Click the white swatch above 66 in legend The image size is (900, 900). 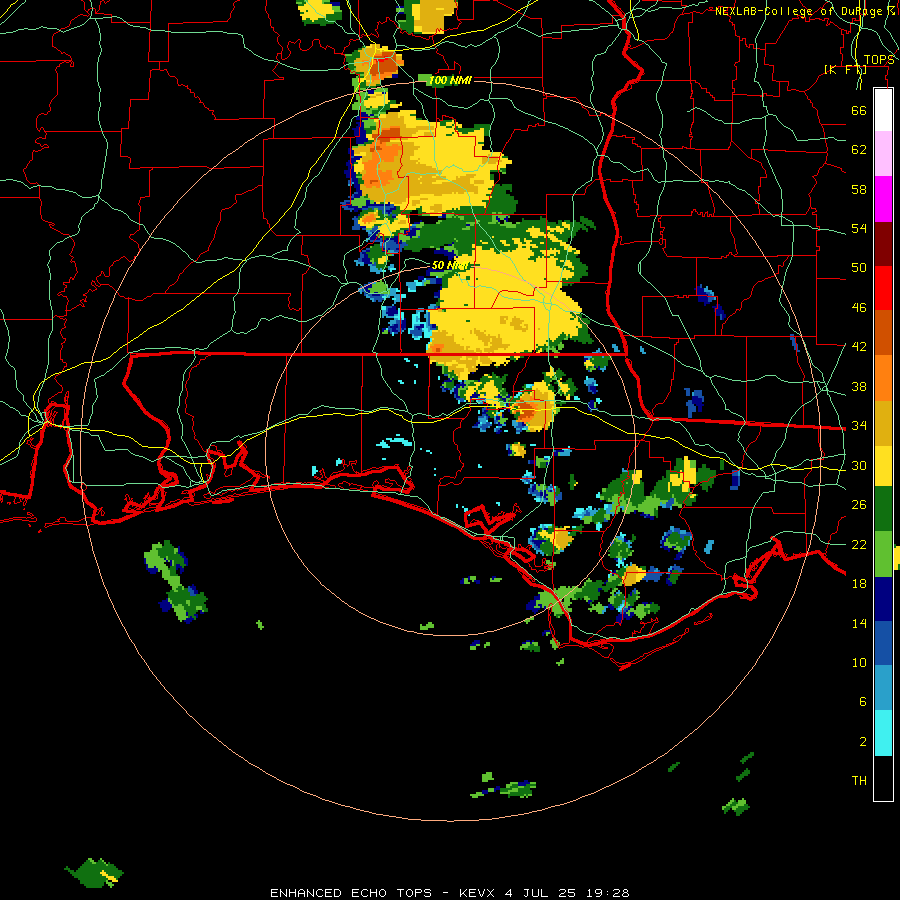click(883, 110)
